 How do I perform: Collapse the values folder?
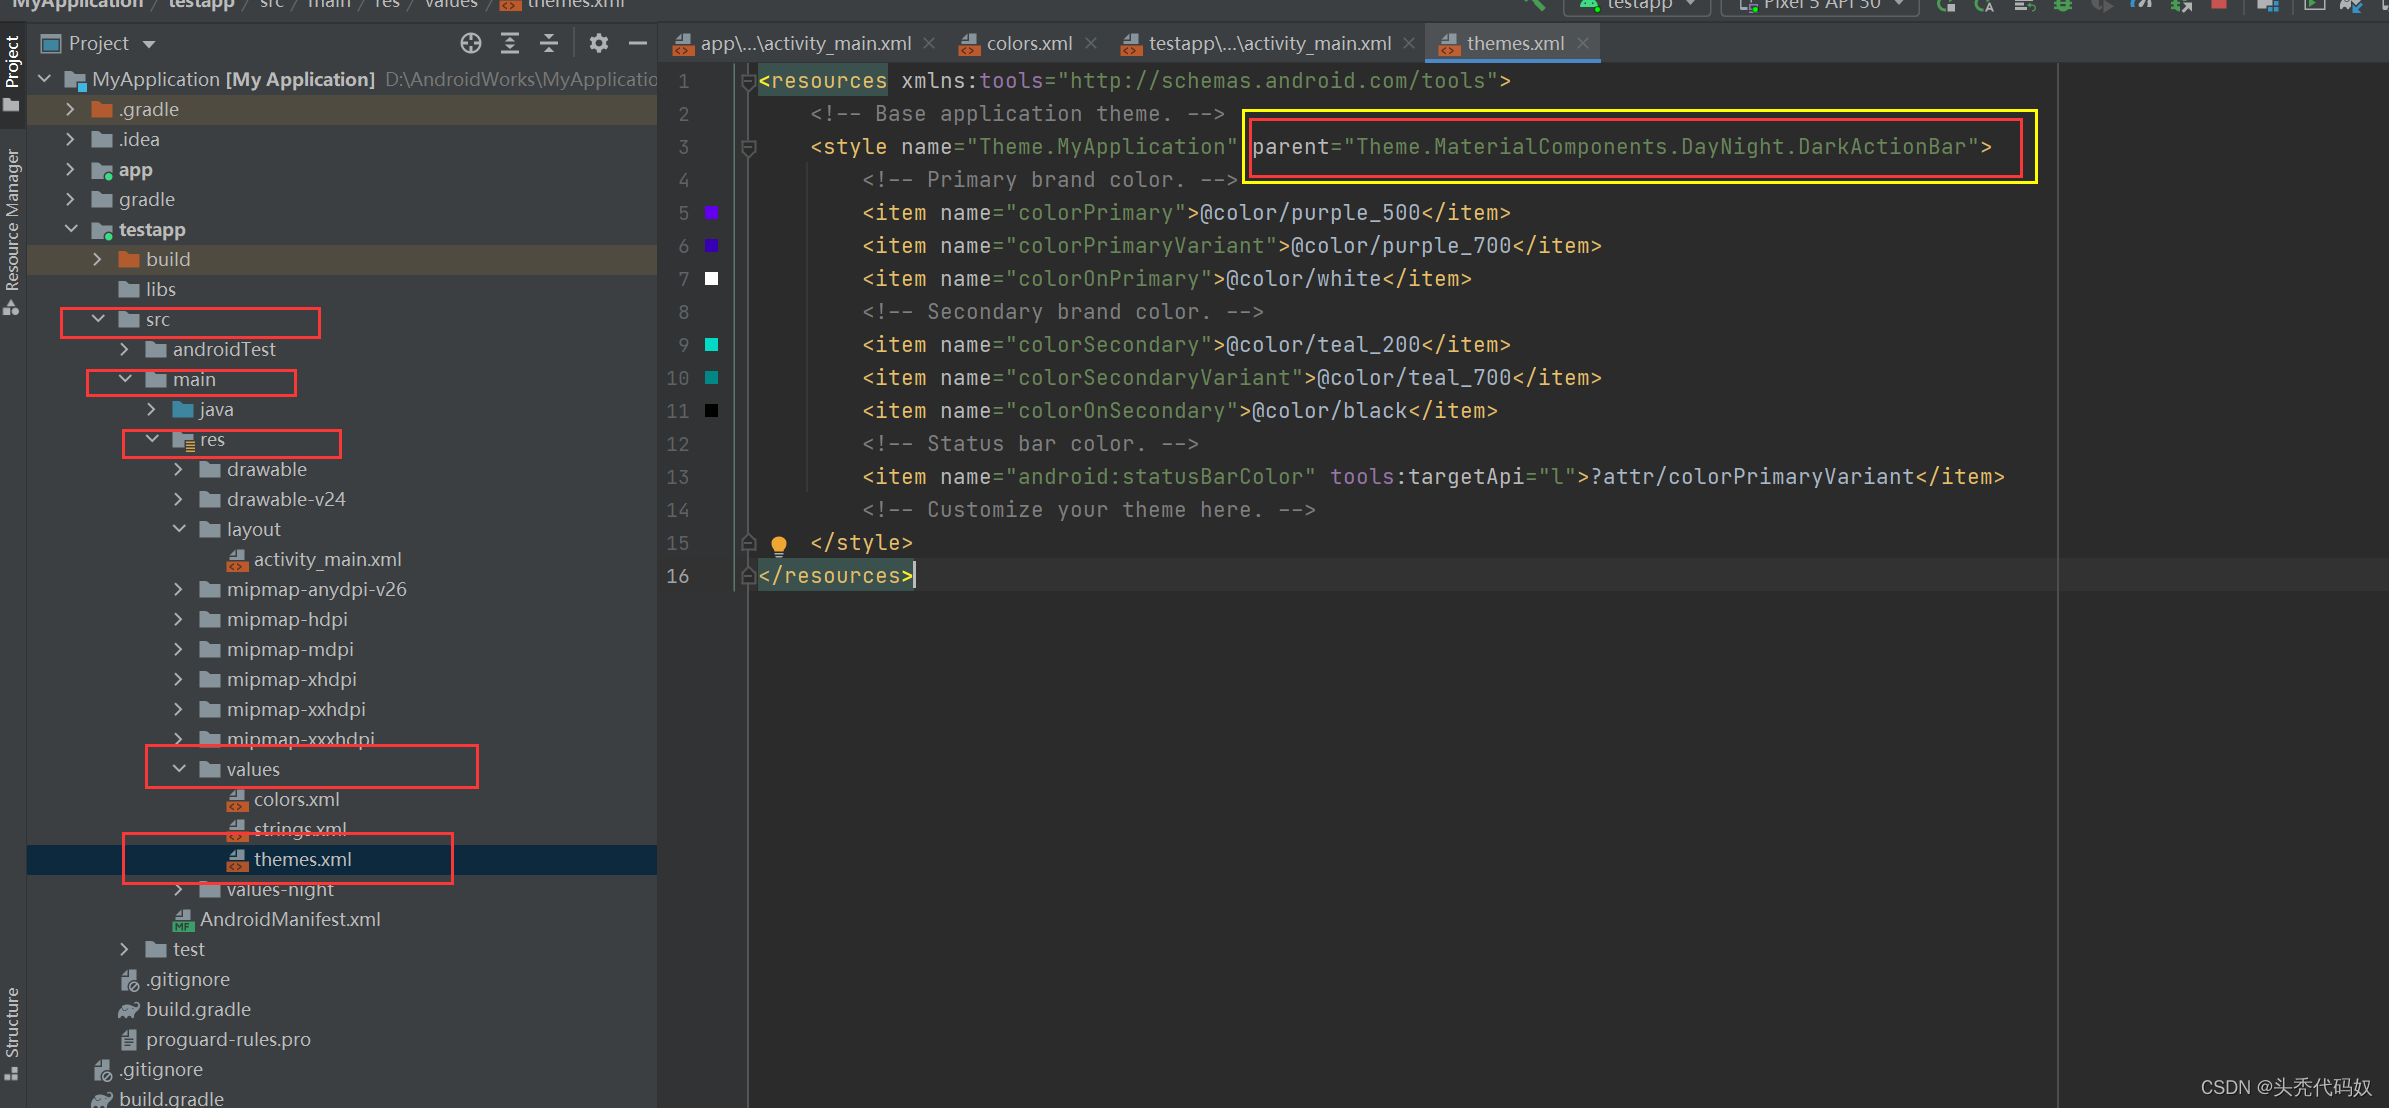pos(180,769)
